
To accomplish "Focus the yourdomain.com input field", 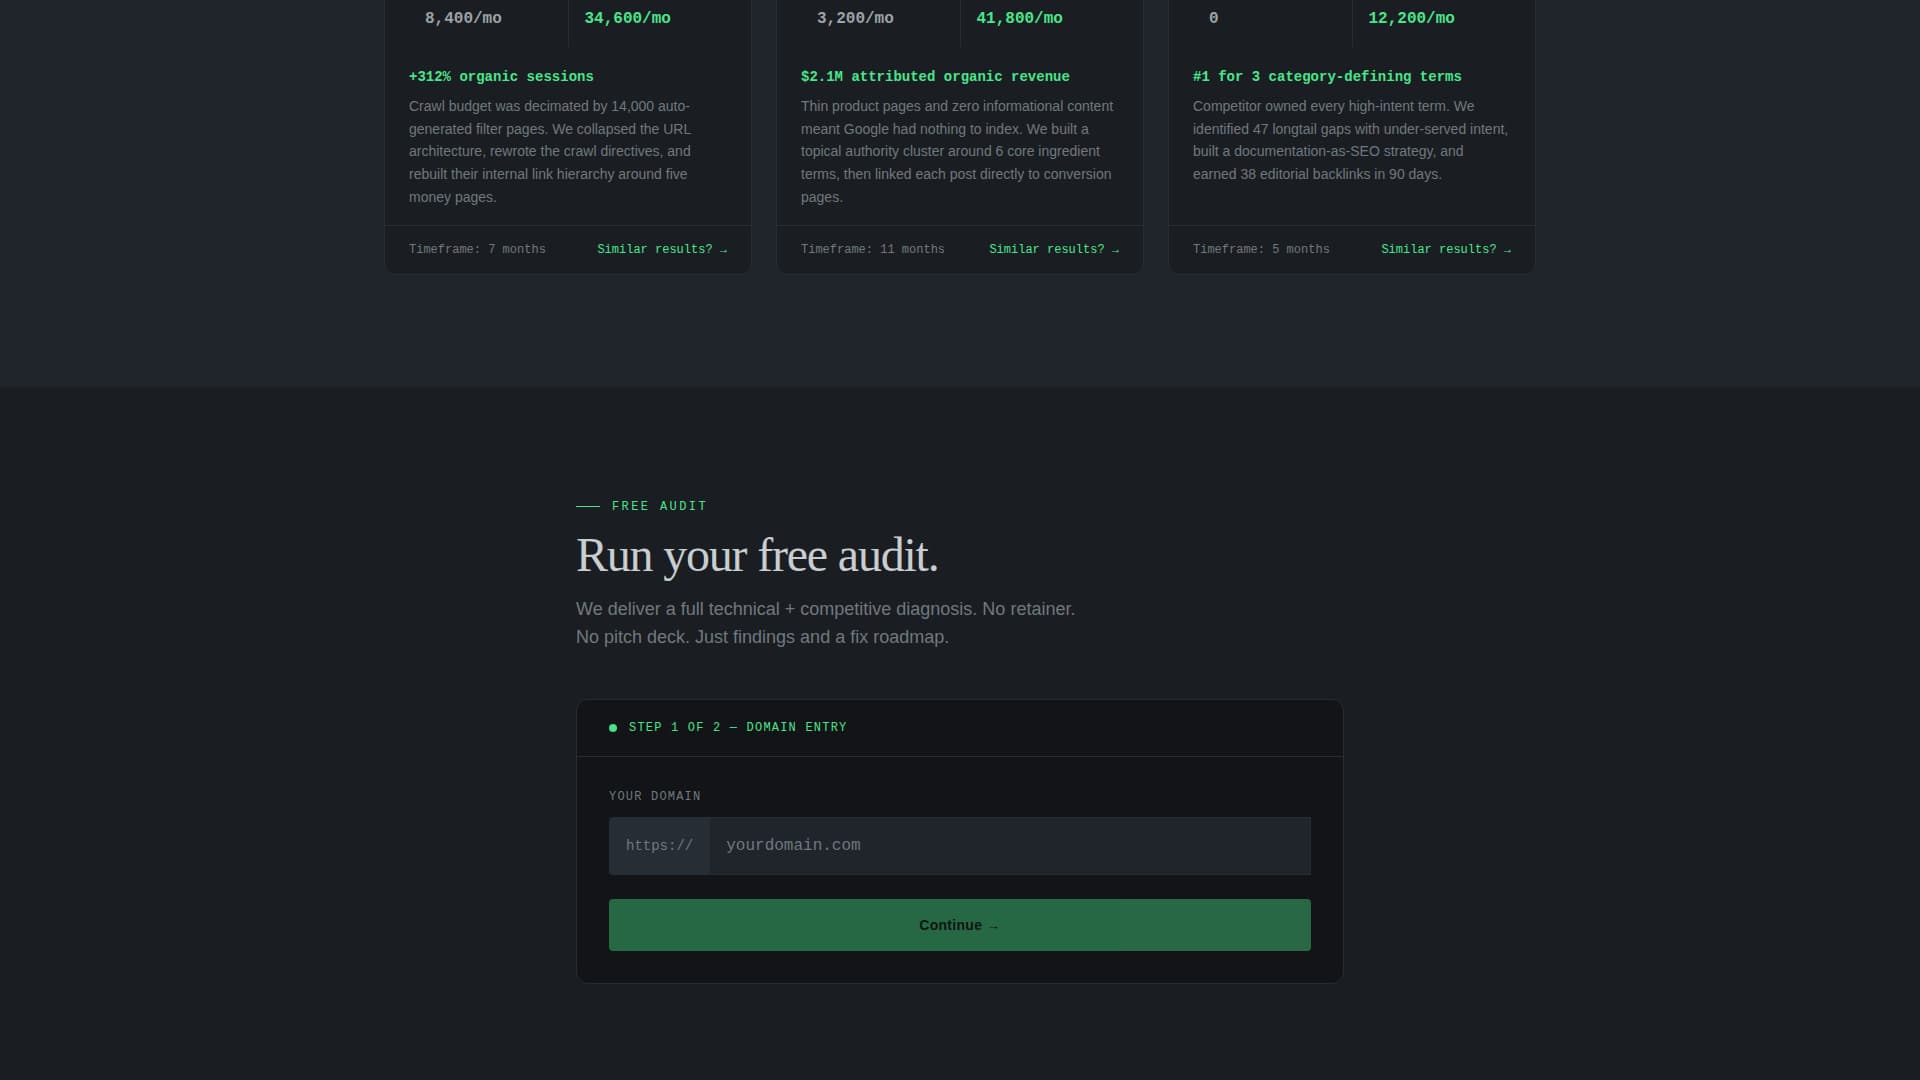I will [x=1010, y=846].
